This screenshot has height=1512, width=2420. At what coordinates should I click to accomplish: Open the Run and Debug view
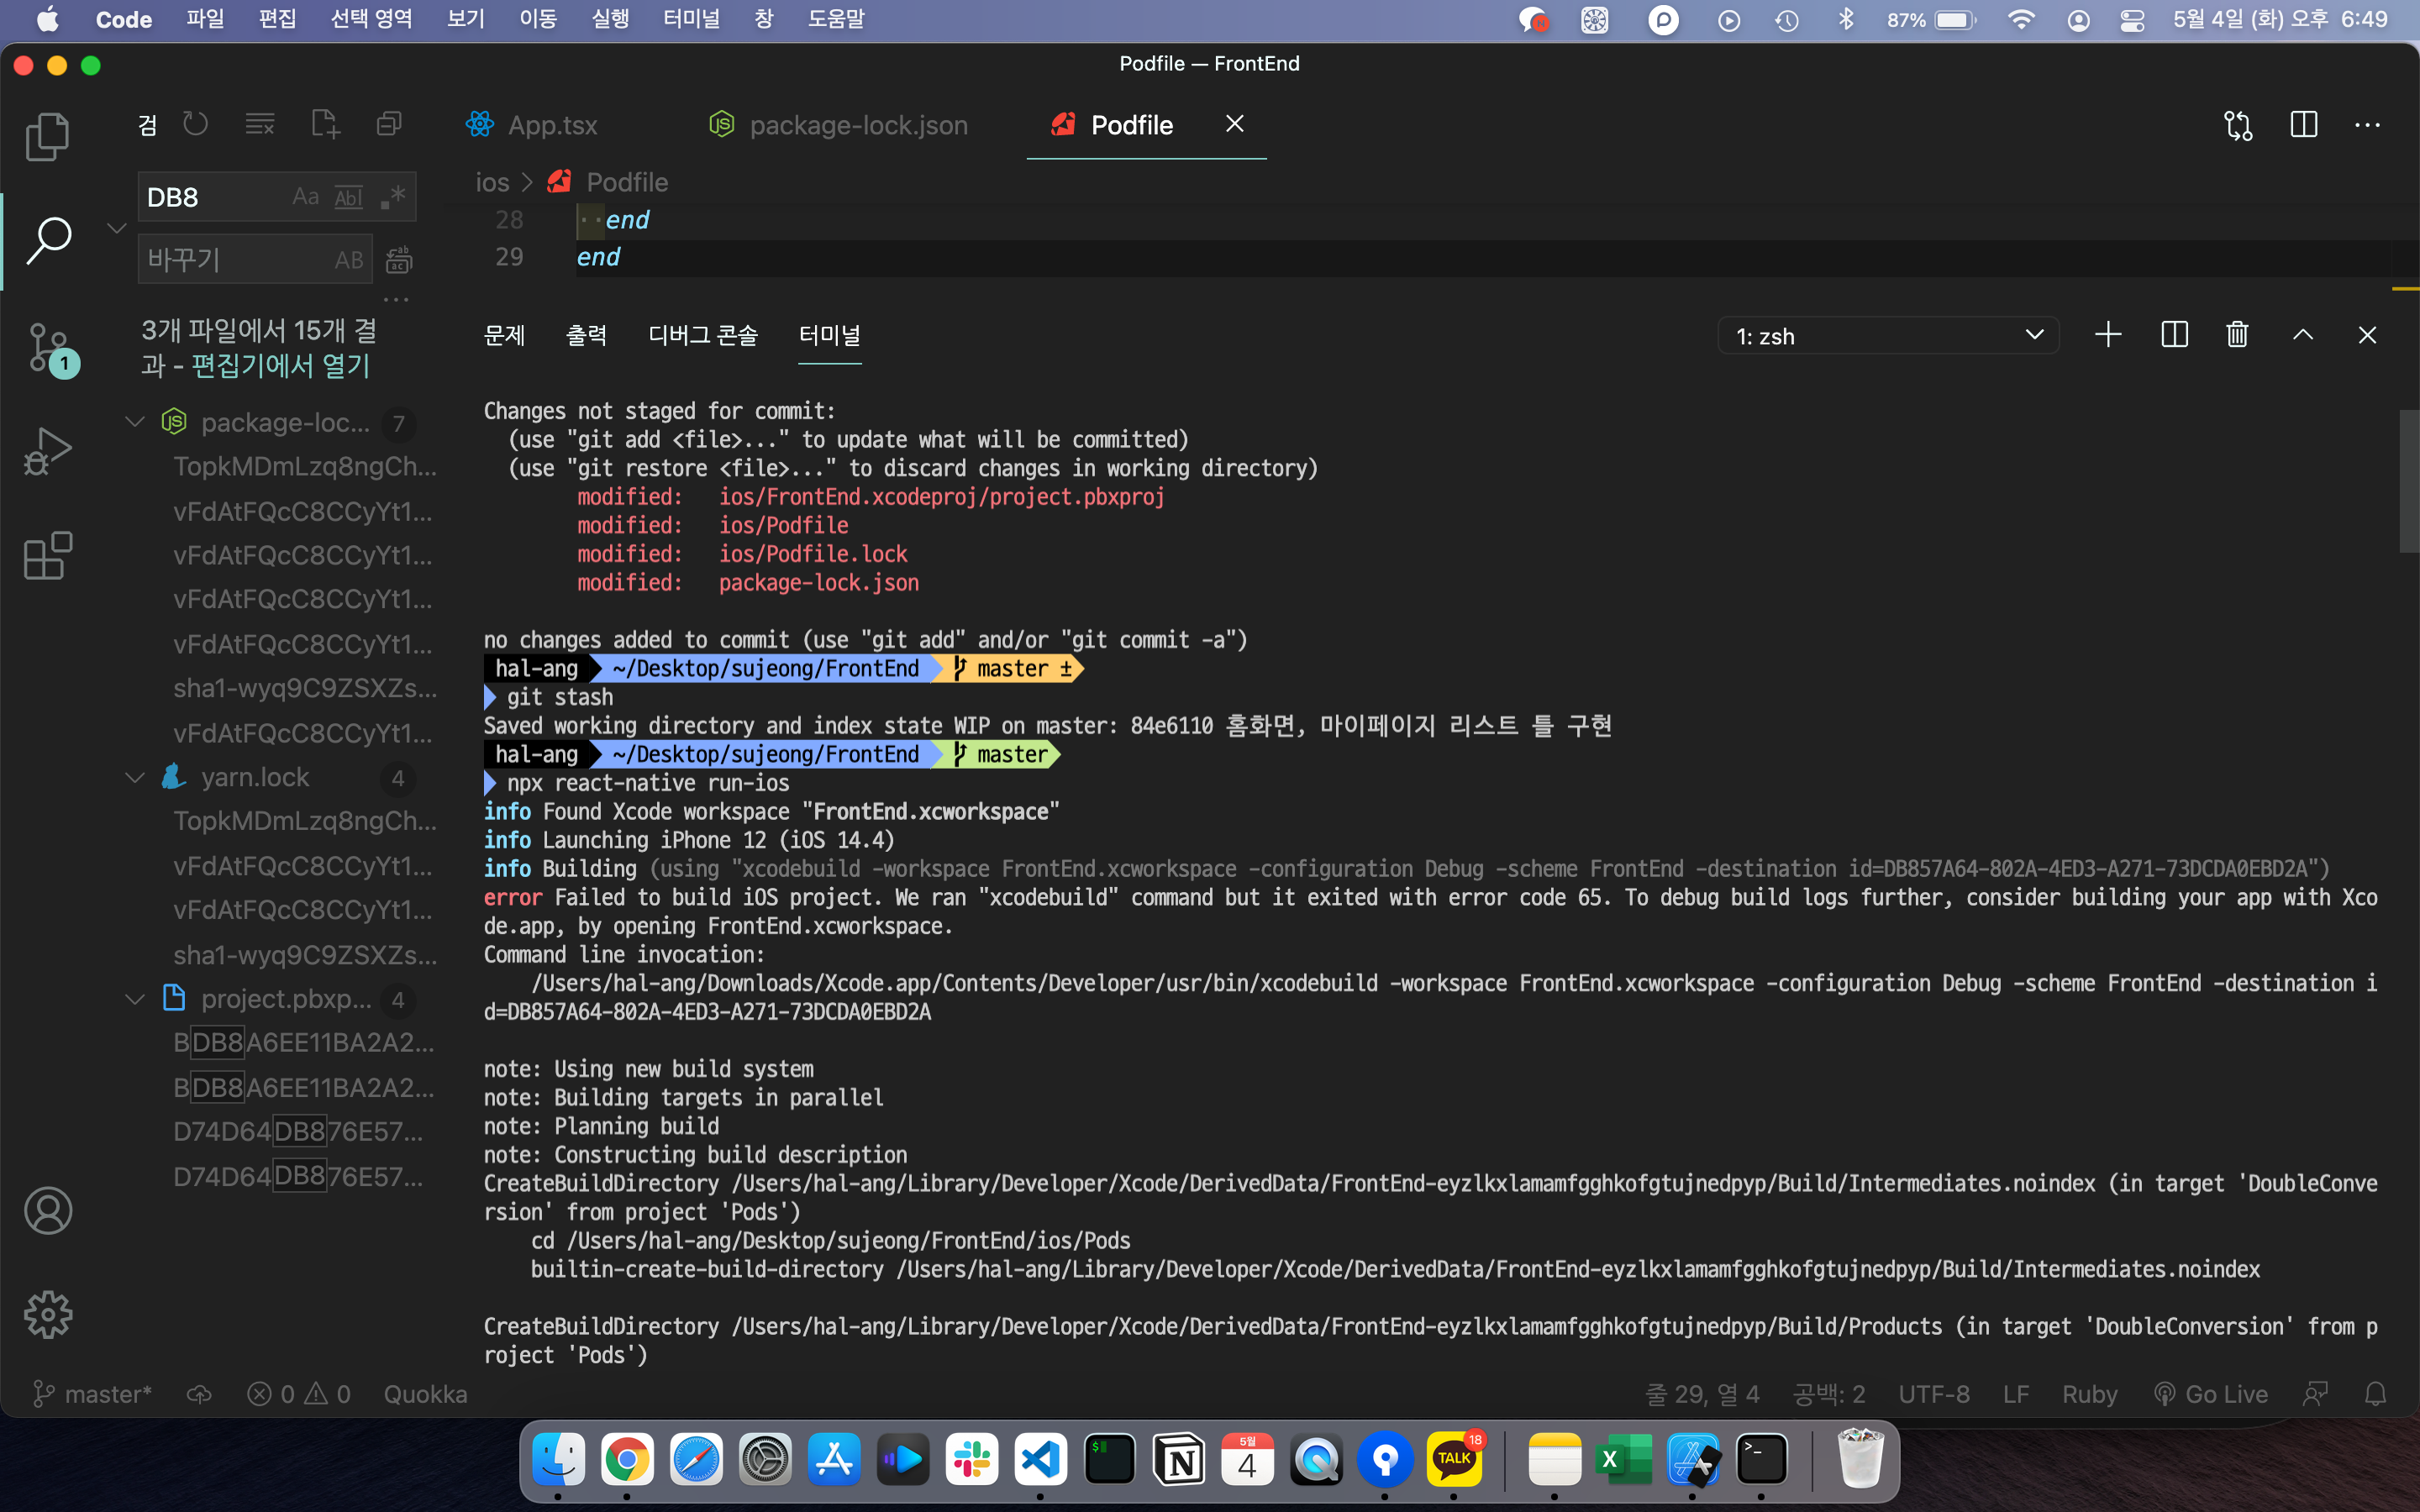[47, 452]
